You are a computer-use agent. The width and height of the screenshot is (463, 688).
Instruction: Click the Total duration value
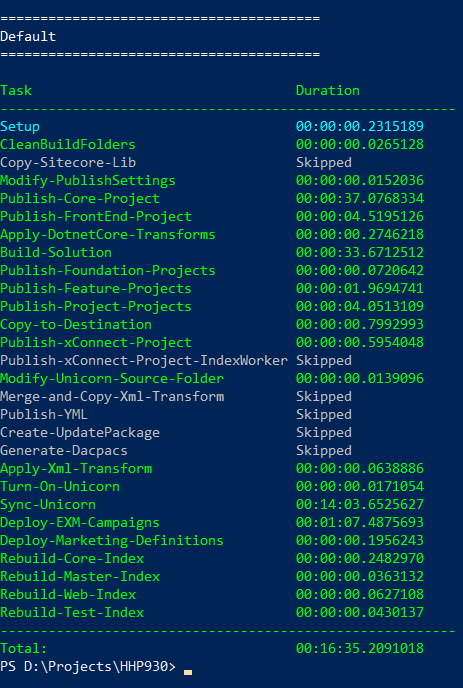point(360,649)
